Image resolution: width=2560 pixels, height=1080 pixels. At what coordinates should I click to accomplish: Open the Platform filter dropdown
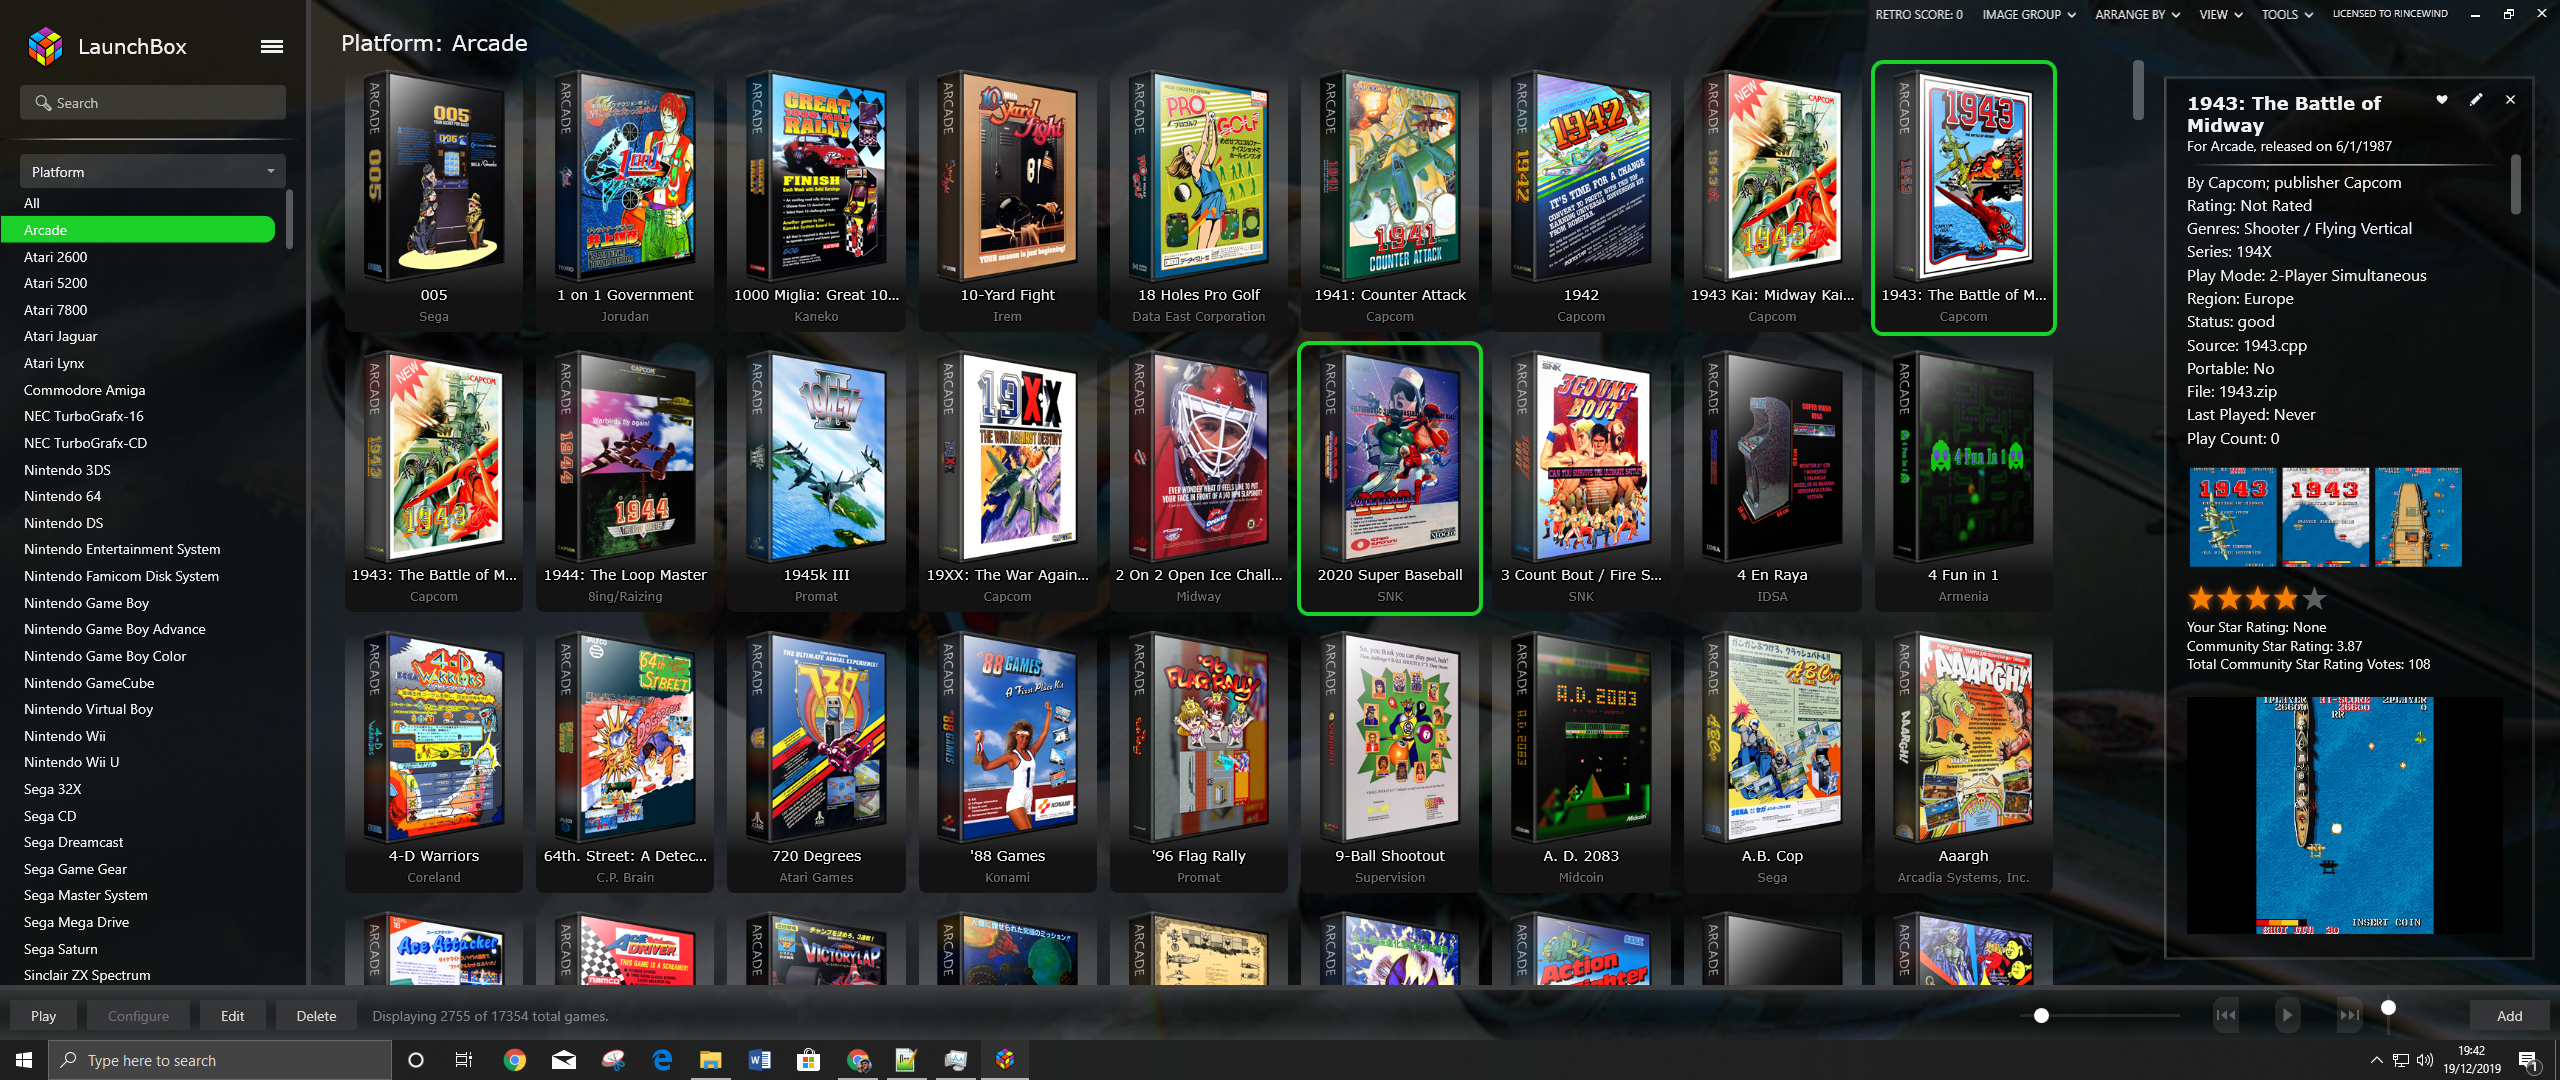point(152,172)
